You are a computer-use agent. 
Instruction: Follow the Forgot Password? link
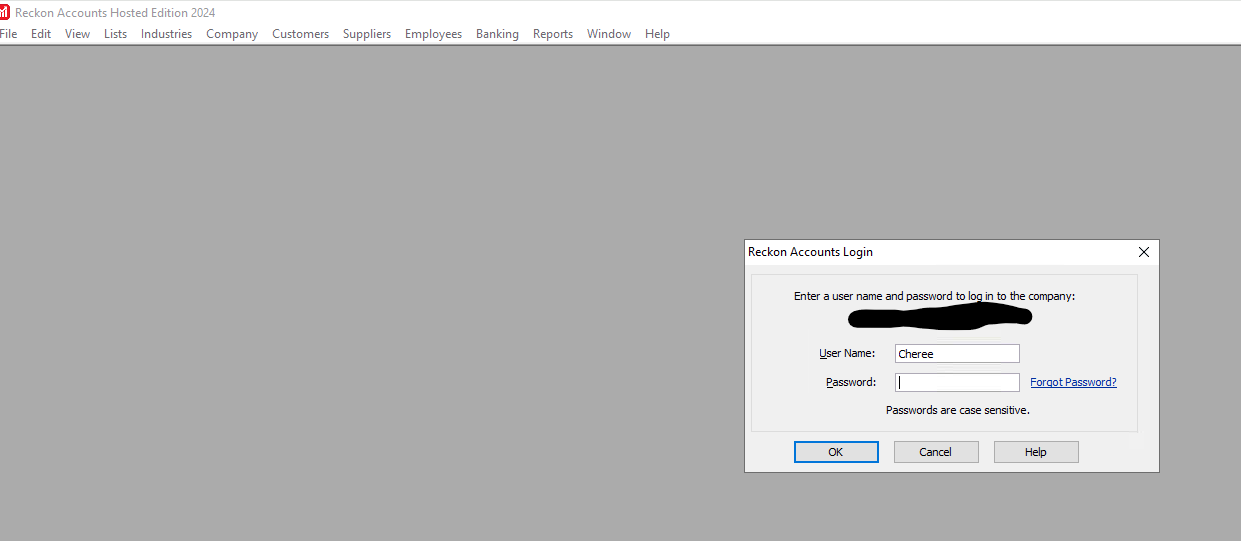click(x=1073, y=382)
